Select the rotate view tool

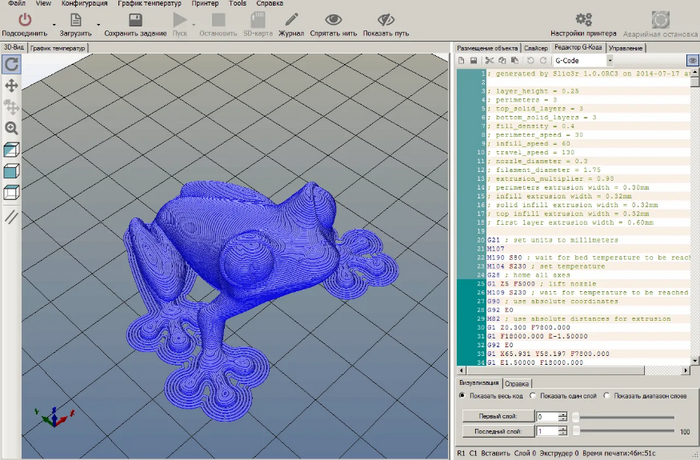click(x=12, y=64)
